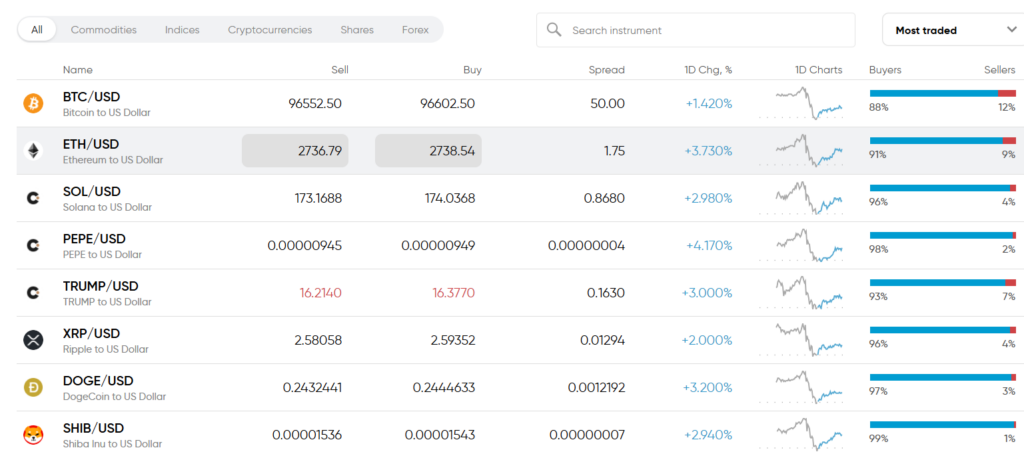Open the Most traded dropdown
Viewport: 1024px width, 458px height.
[952, 30]
